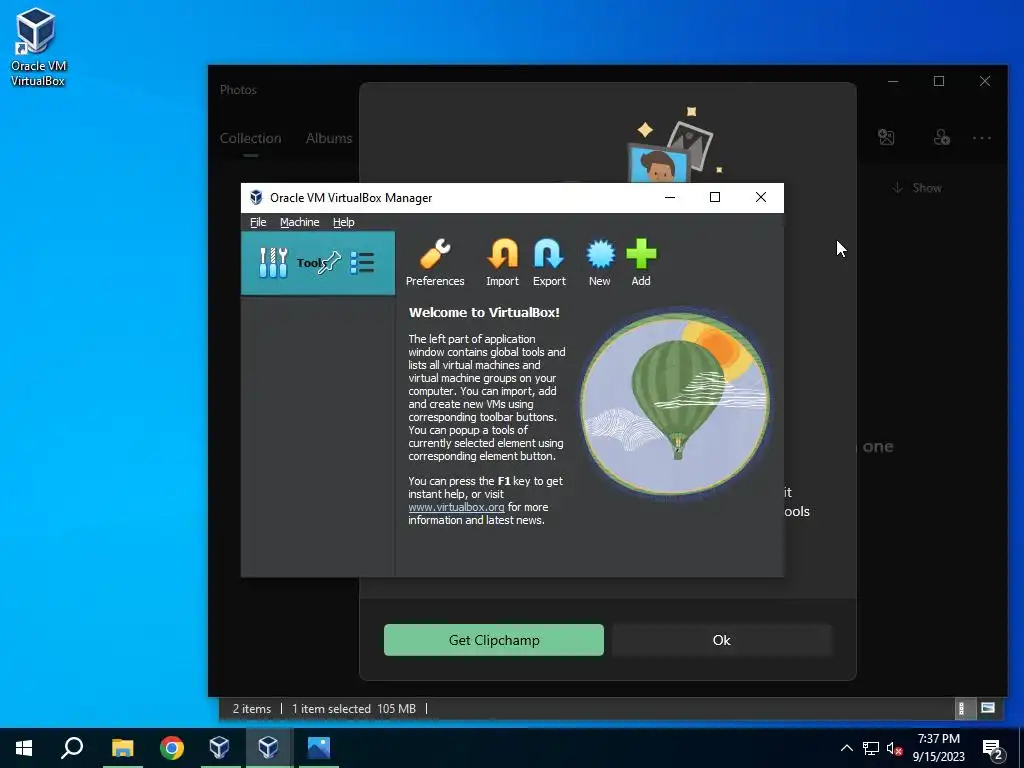The width and height of the screenshot is (1024, 768).
Task: Open Oracle VM VirtualBox desktop shortcut
Action: (38, 47)
